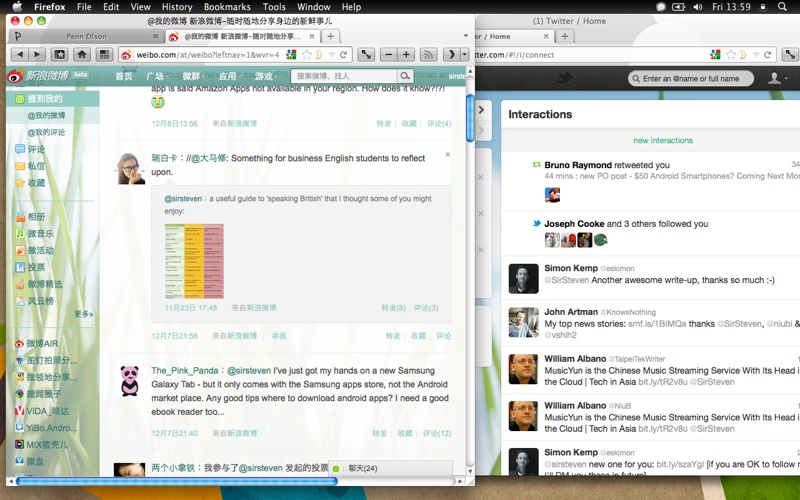Click the volume icon in menu bar
The height and width of the screenshot is (500, 800).
(697, 7)
